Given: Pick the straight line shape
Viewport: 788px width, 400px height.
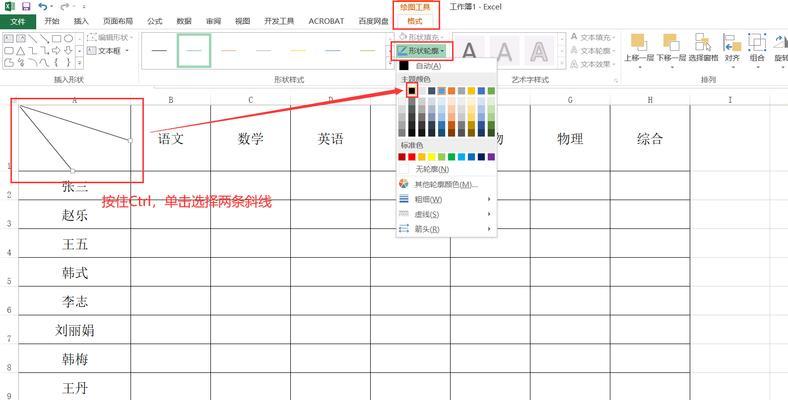Looking at the screenshot, I should point(33,39).
